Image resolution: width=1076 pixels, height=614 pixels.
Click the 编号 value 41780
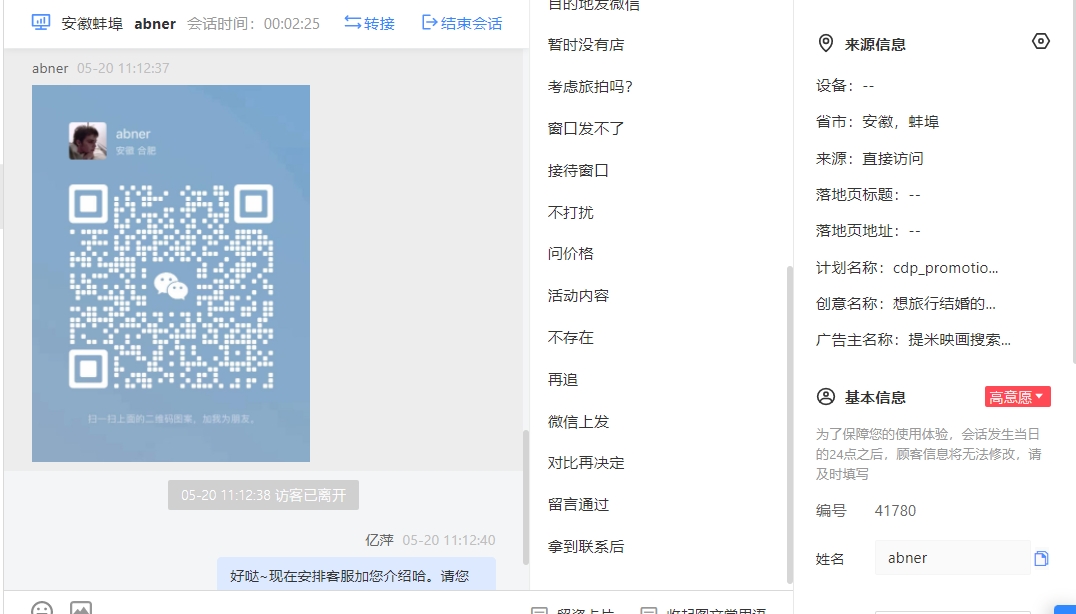(x=896, y=511)
